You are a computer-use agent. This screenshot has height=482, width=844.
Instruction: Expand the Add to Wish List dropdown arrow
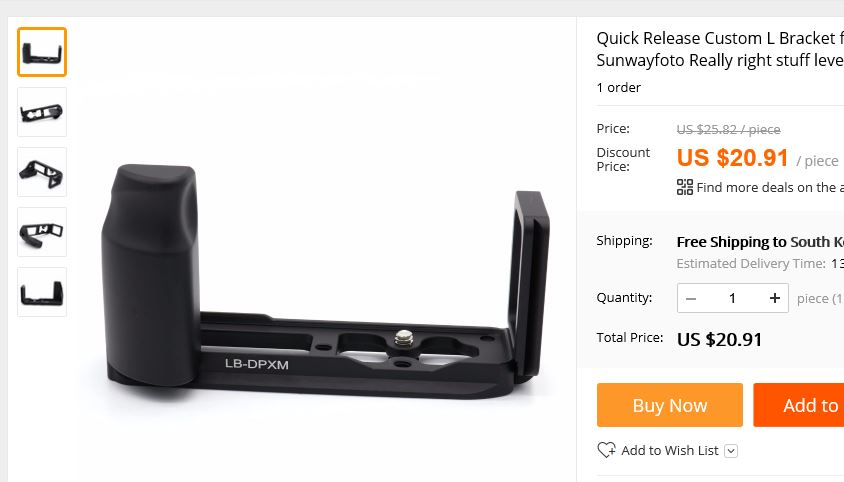click(x=731, y=451)
